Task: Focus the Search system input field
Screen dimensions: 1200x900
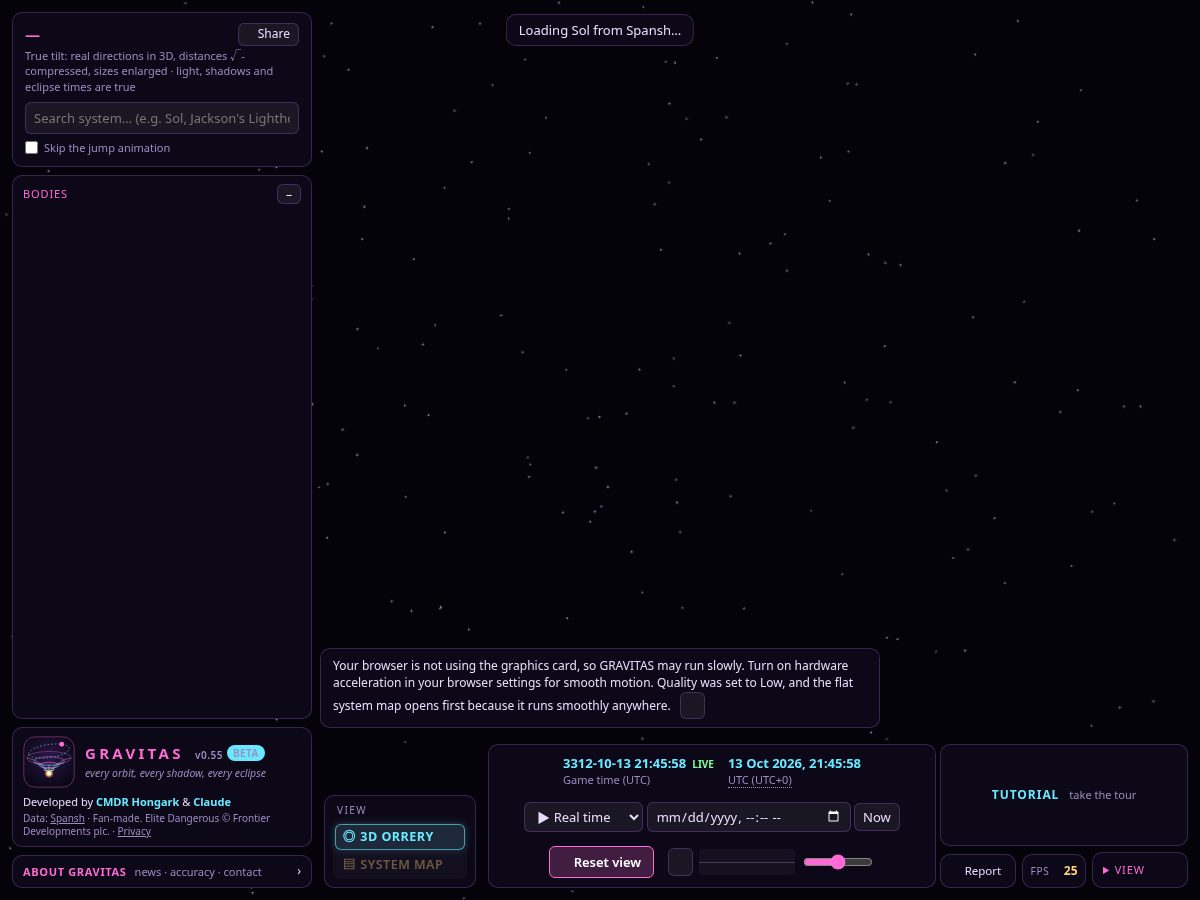Action: pyautogui.click(x=162, y=118)
